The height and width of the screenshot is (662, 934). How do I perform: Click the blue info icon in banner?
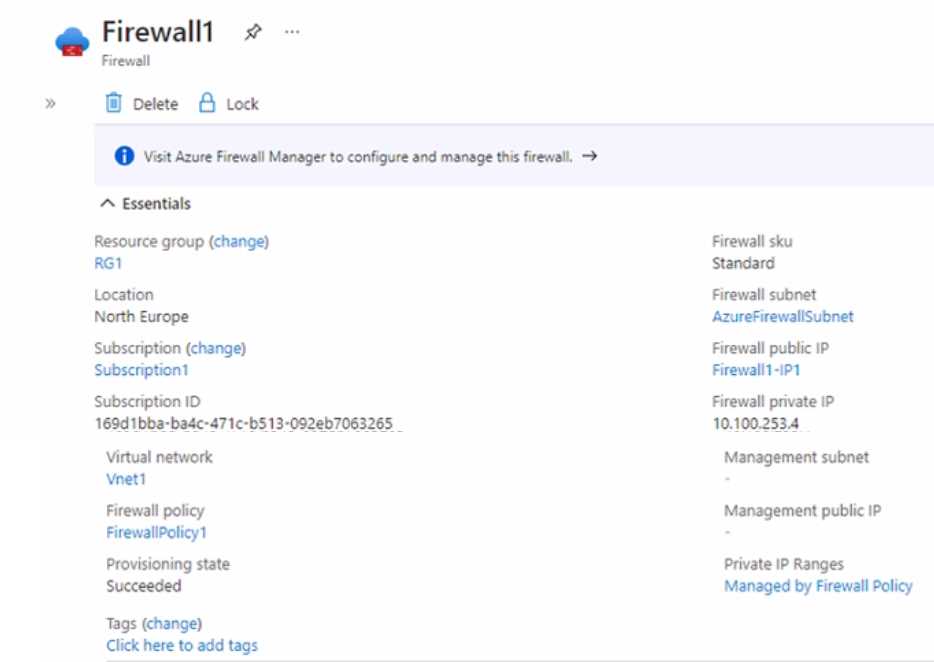pyautogui.click(x=124, y=156)
